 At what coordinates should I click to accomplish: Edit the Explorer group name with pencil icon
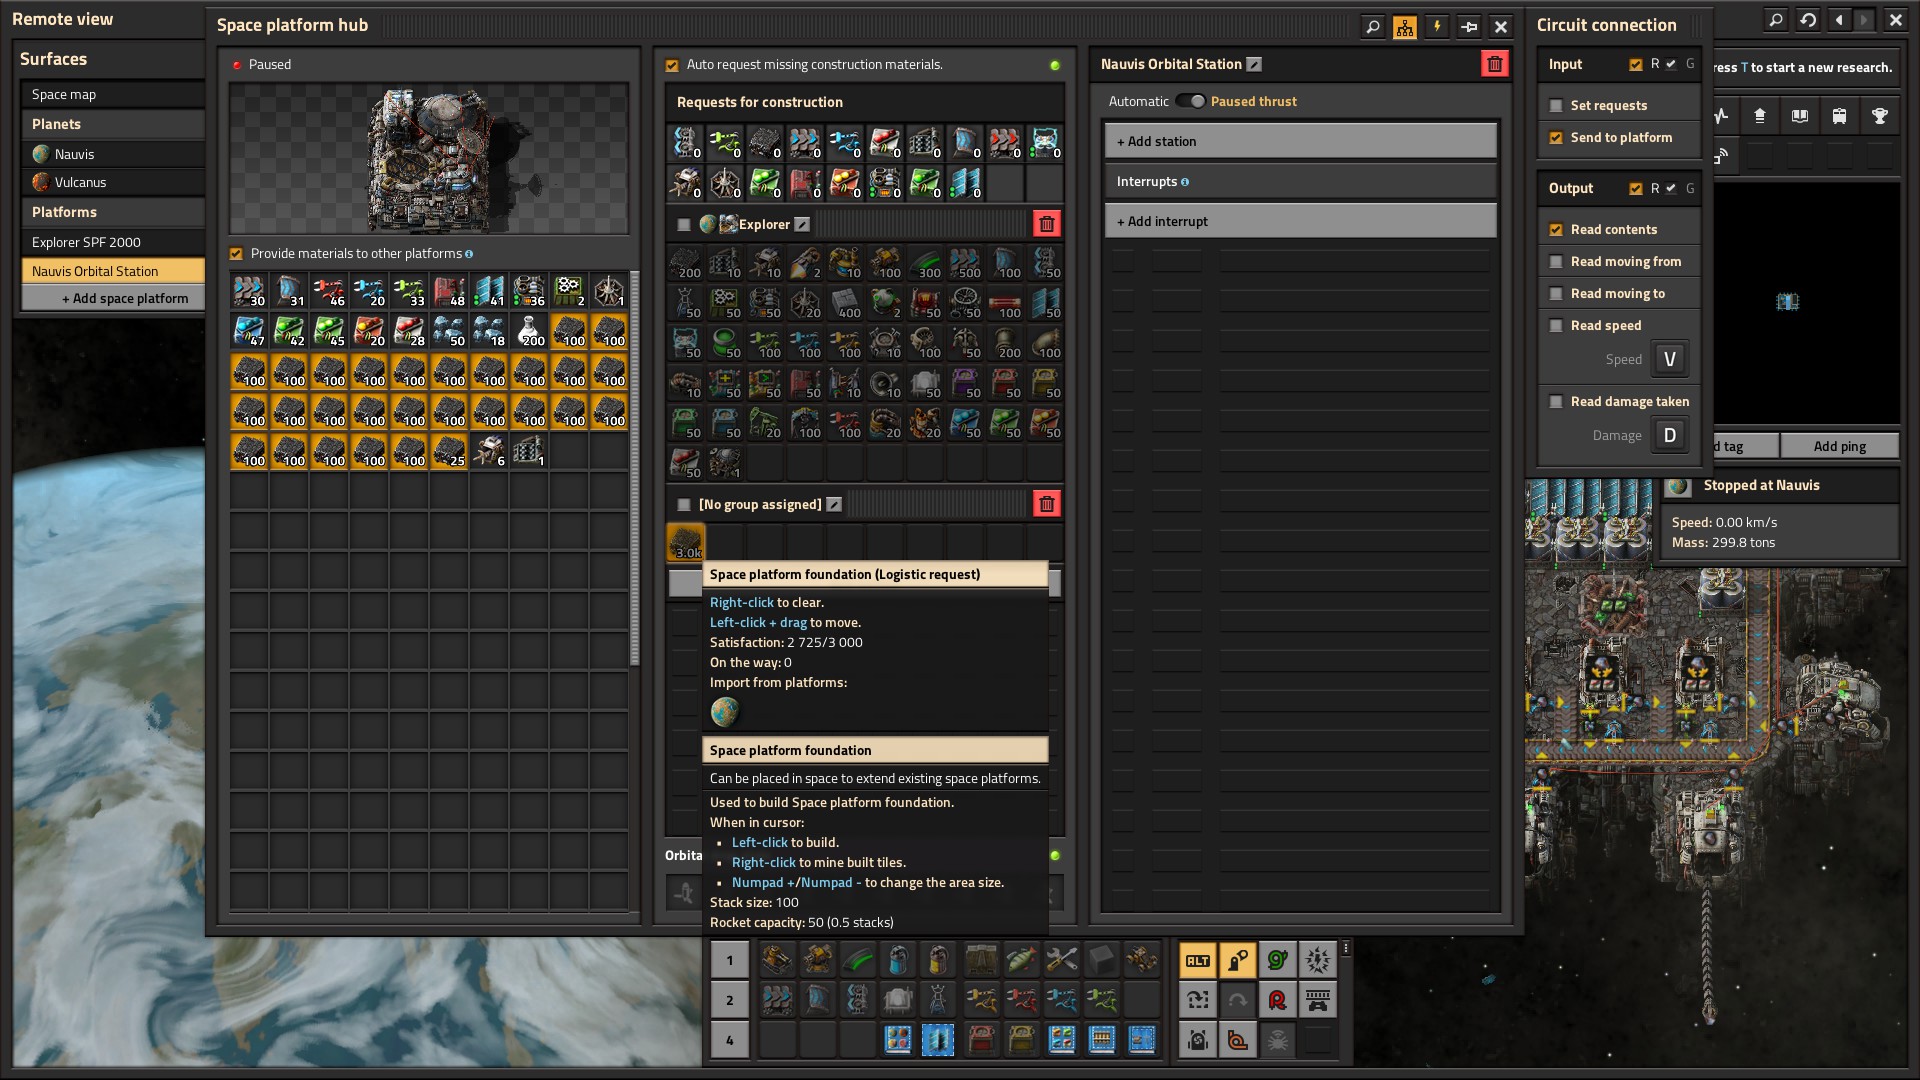click(x=802, y=224)
